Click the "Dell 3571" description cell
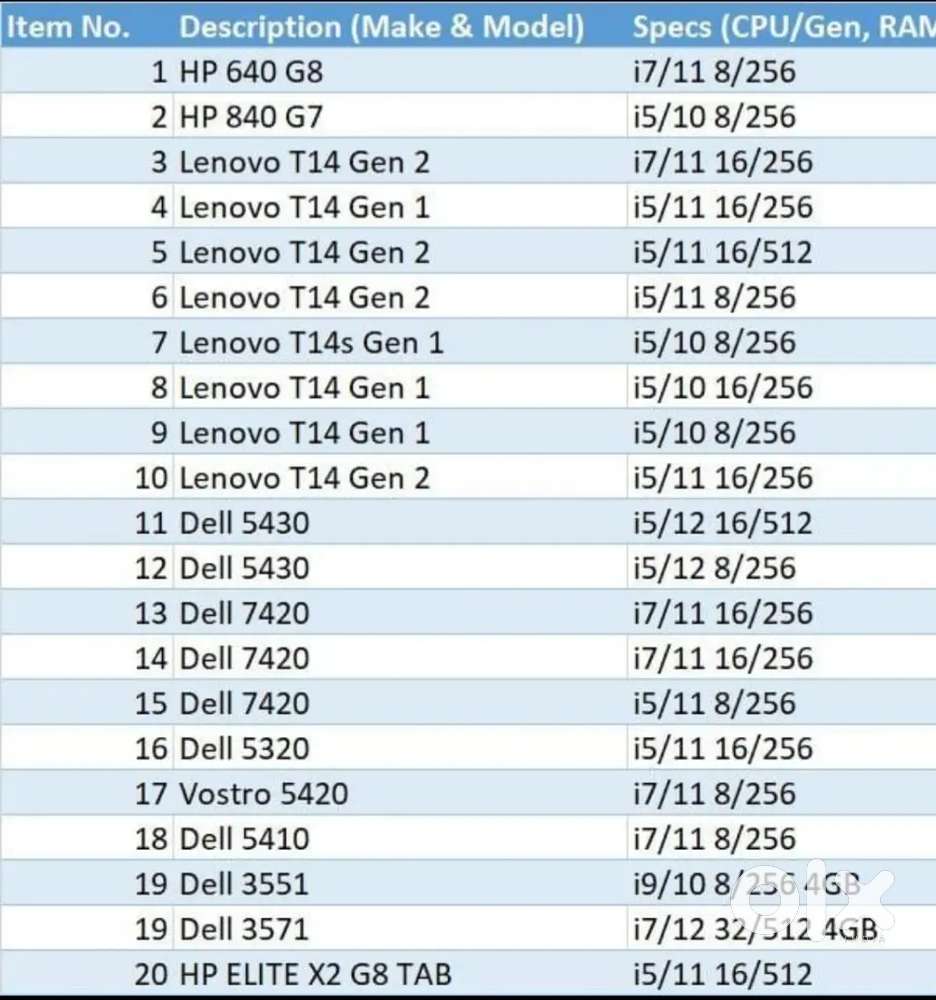This screenshot has height=1000, width=936. click(x=244, y=930)
